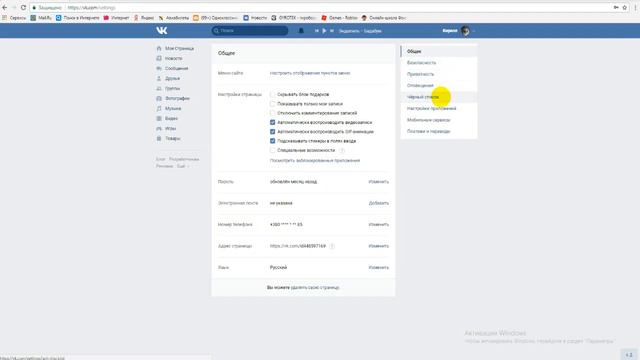This screenshot has width=640, height=360.
Task: Open the Приватность settings tab
Action: (439, 74)
